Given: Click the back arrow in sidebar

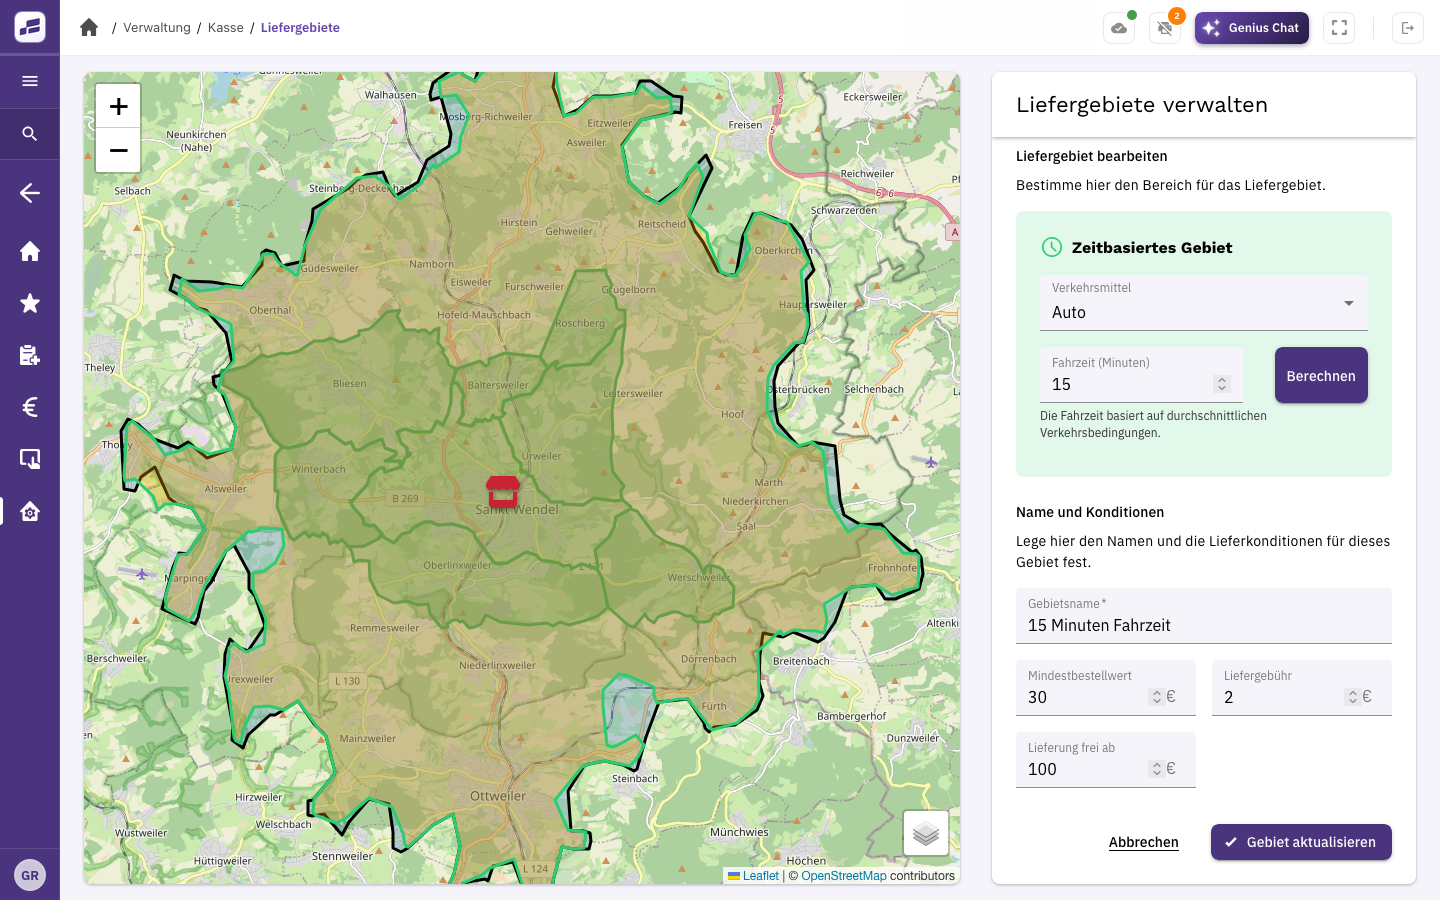Looking at the screenshot, I should (30, 193).
